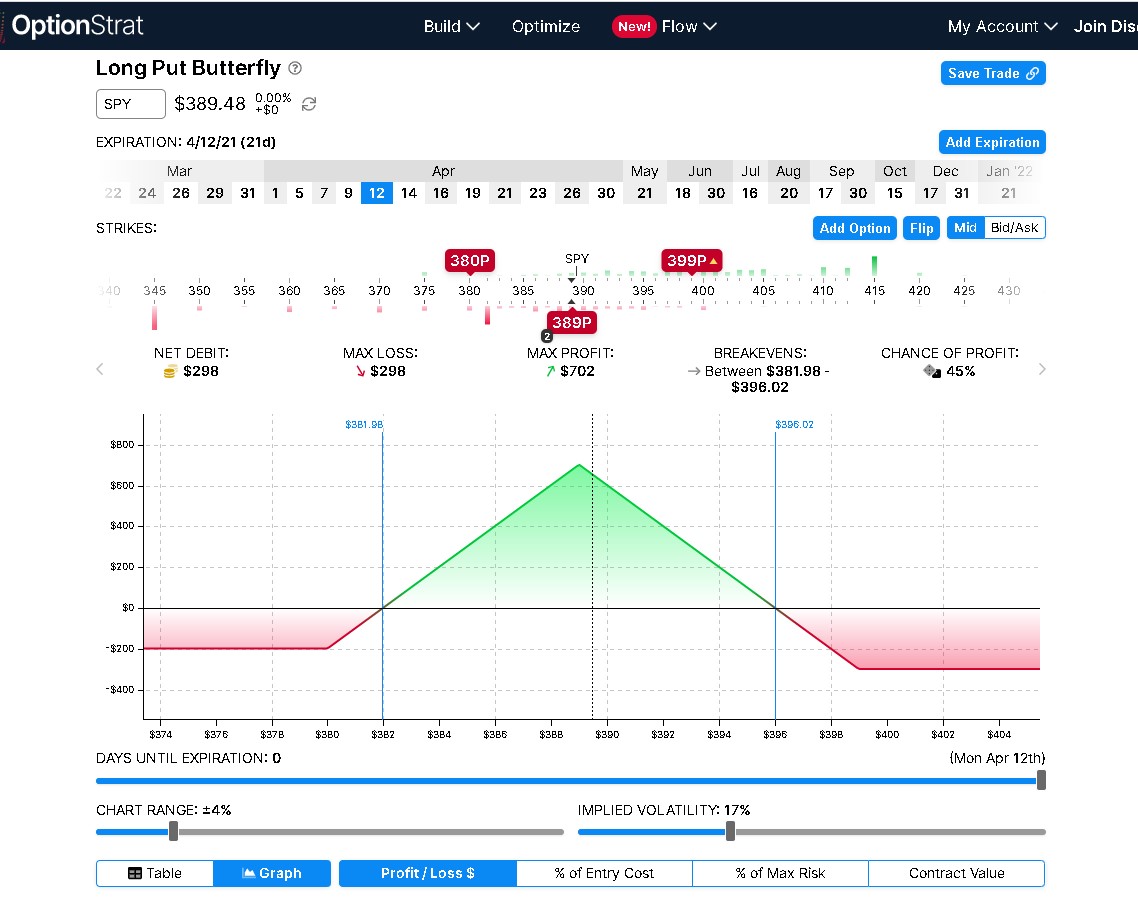Click the help icon beside Long Put Butterfly

(x=295, y=69)
